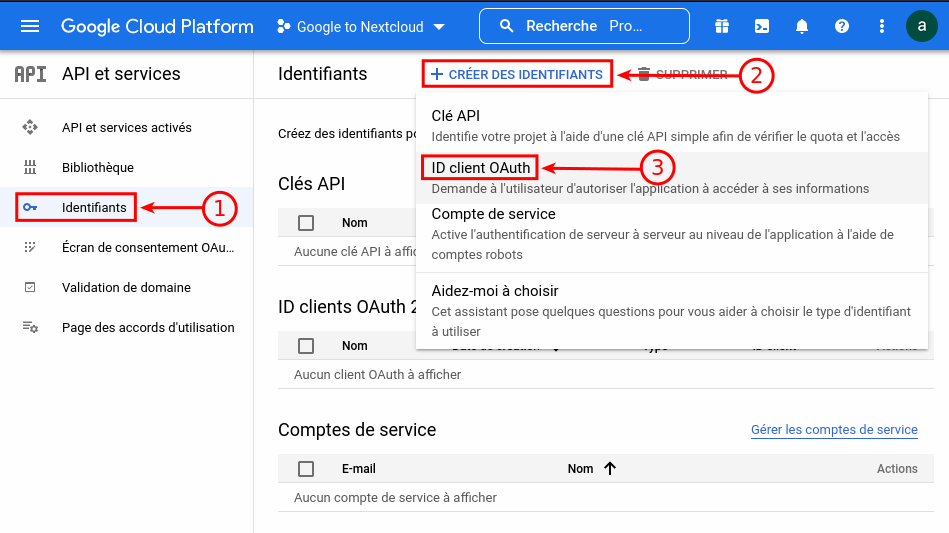Open the gift free trial icon
The height and width of the screenshot is (533, 949).
[721, 26]
